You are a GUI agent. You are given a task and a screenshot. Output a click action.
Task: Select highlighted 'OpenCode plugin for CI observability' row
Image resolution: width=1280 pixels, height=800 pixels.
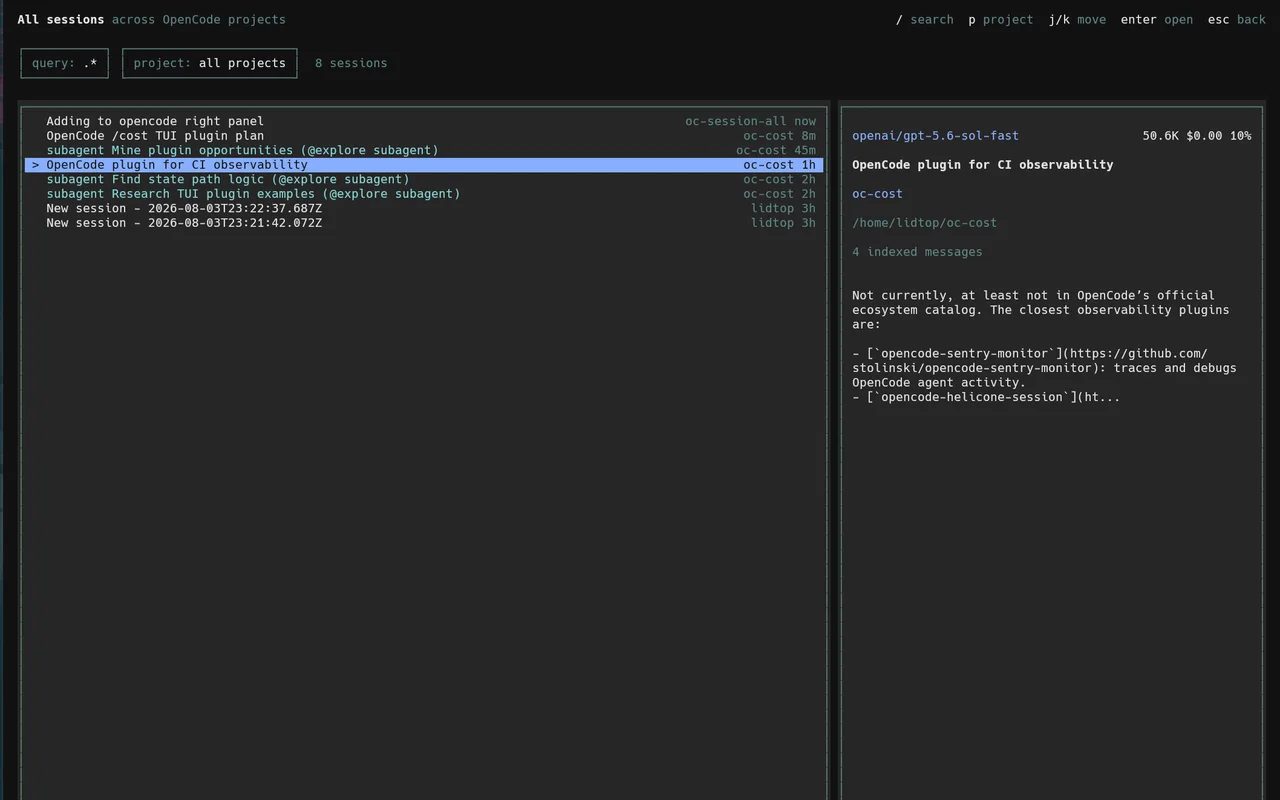[424, 165]
